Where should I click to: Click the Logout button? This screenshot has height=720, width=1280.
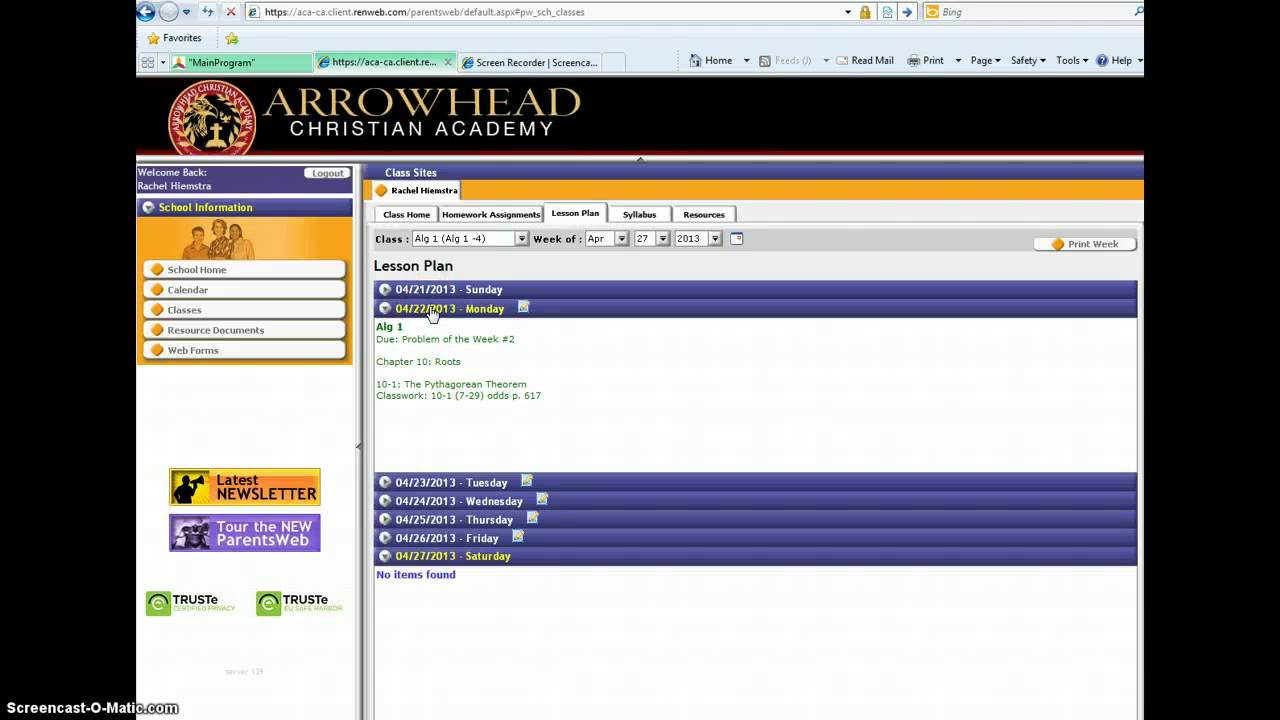[327, 173]
